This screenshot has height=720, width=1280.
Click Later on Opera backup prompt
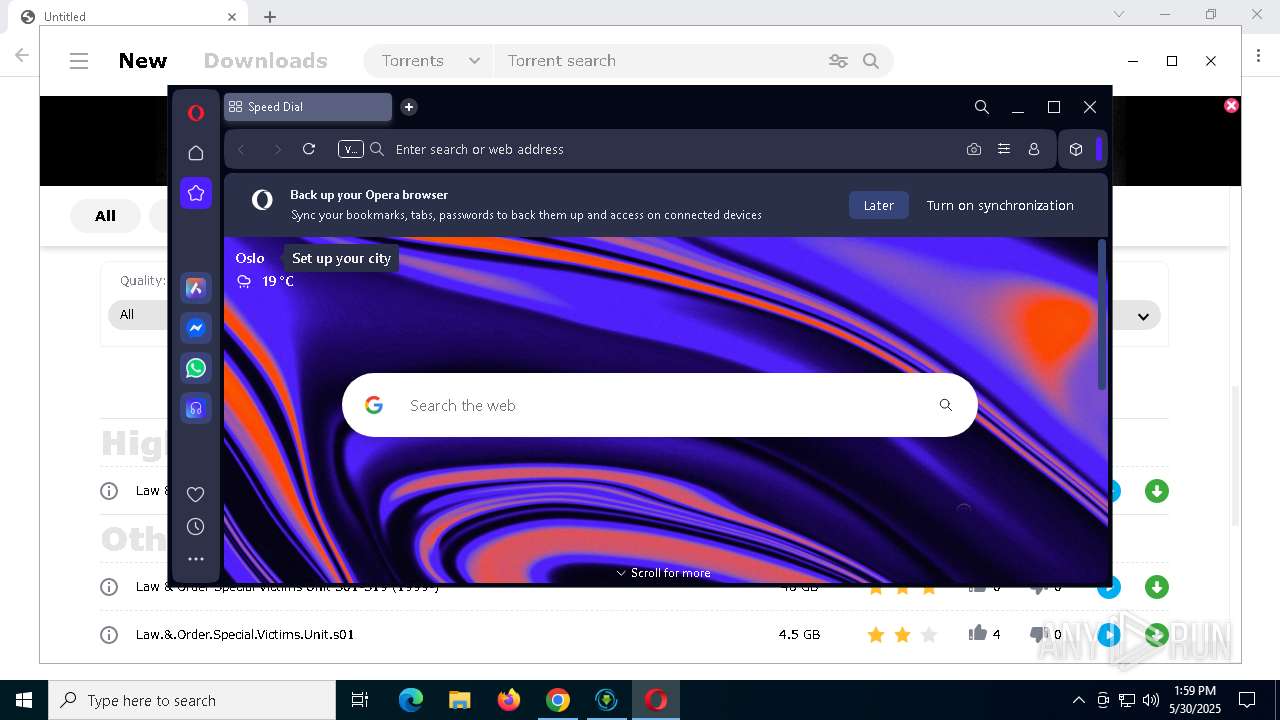point(879,205)
